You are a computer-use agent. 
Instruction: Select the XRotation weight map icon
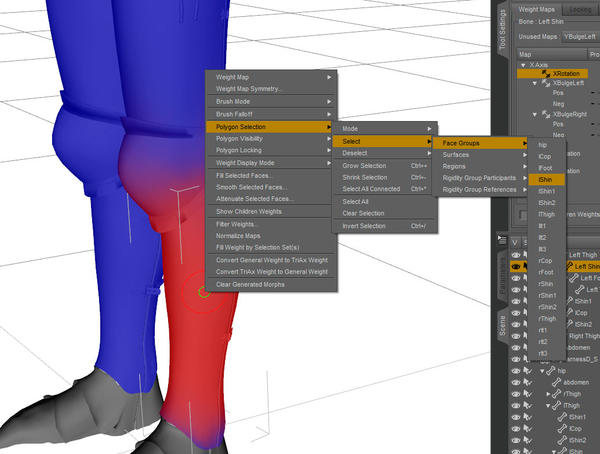pos(546,73)
